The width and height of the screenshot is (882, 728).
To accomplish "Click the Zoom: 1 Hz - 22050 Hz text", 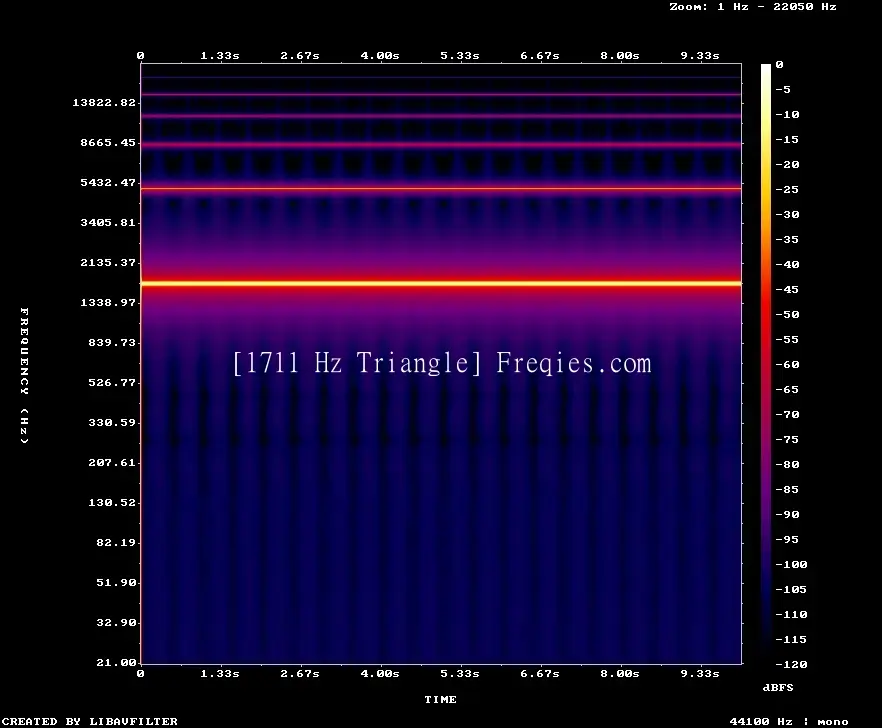I will 753,7.
